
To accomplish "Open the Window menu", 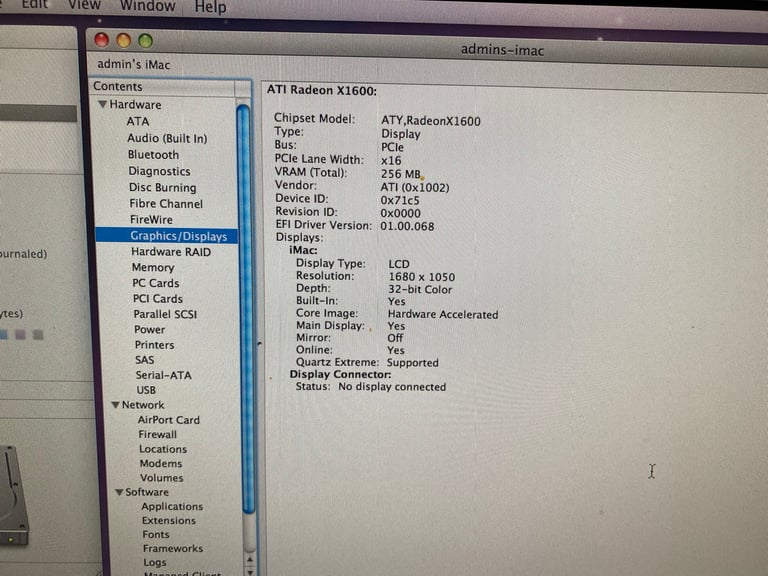I will (x=147, y=6).
